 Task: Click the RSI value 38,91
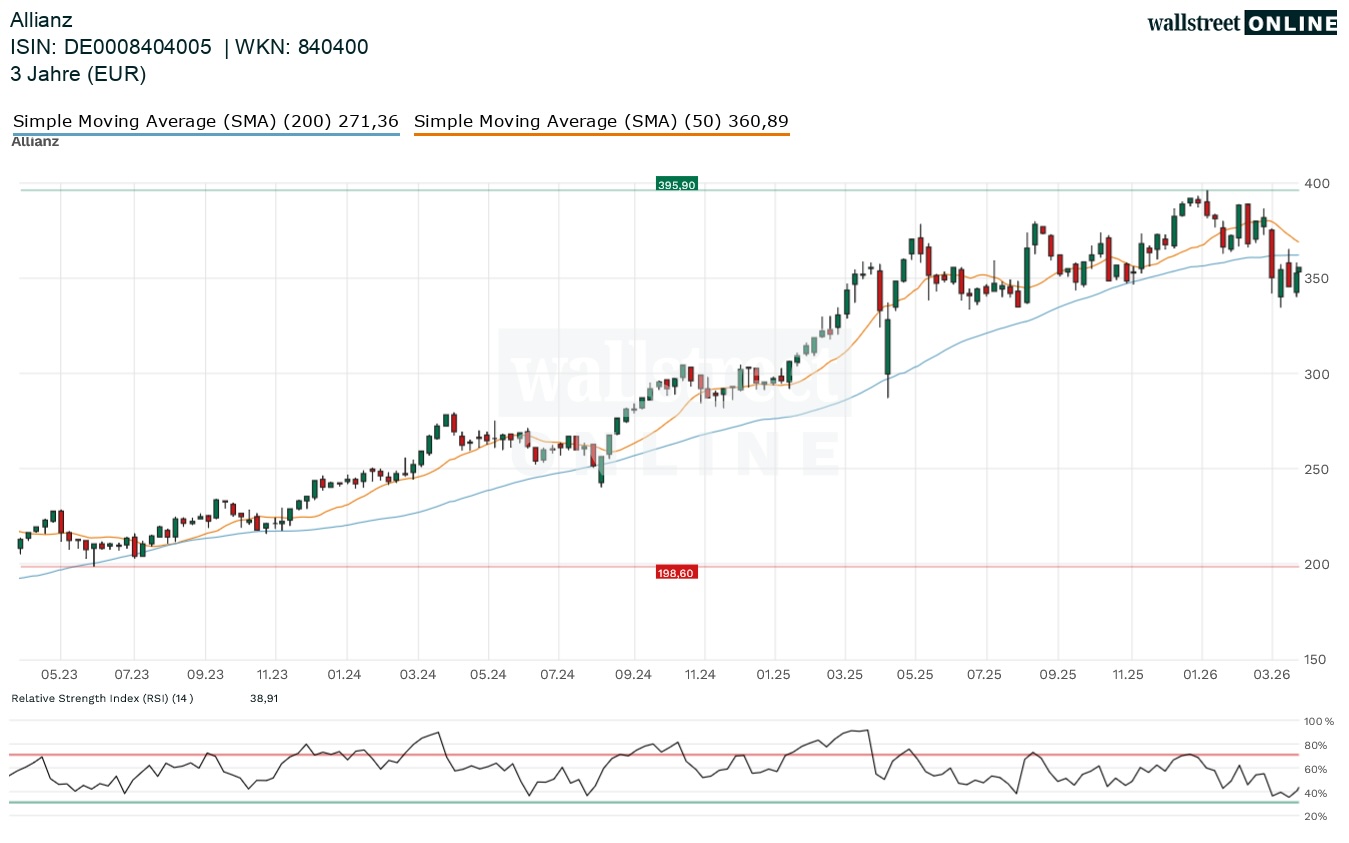[264, 698]
